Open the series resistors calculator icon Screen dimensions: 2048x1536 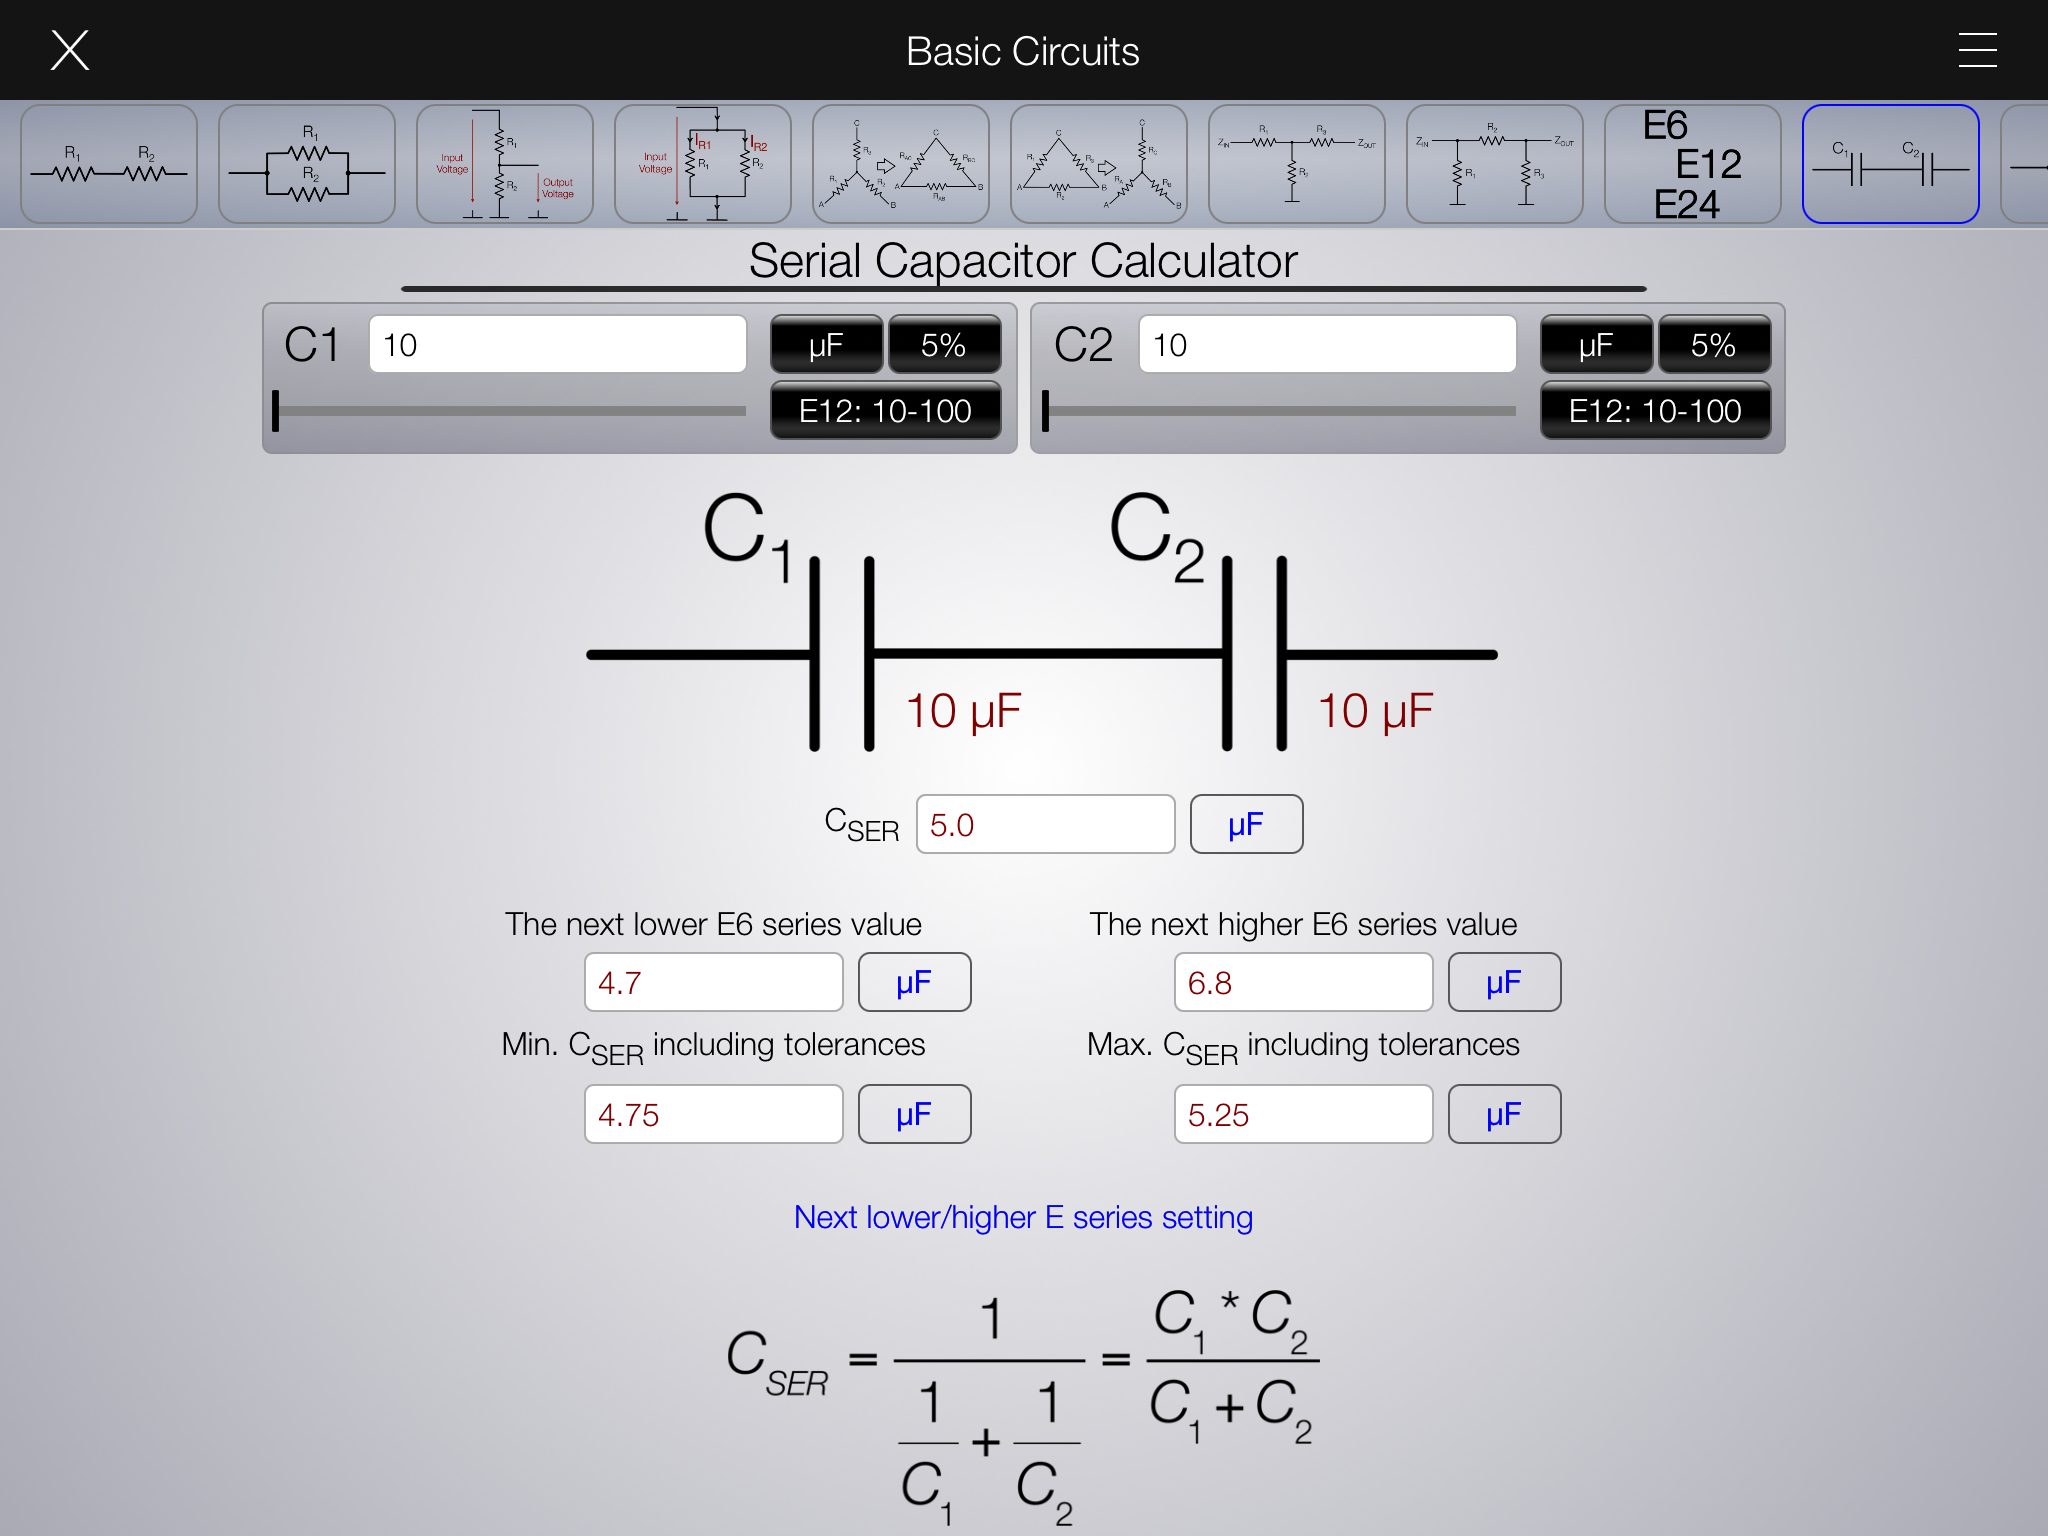[x=108, y=164]
